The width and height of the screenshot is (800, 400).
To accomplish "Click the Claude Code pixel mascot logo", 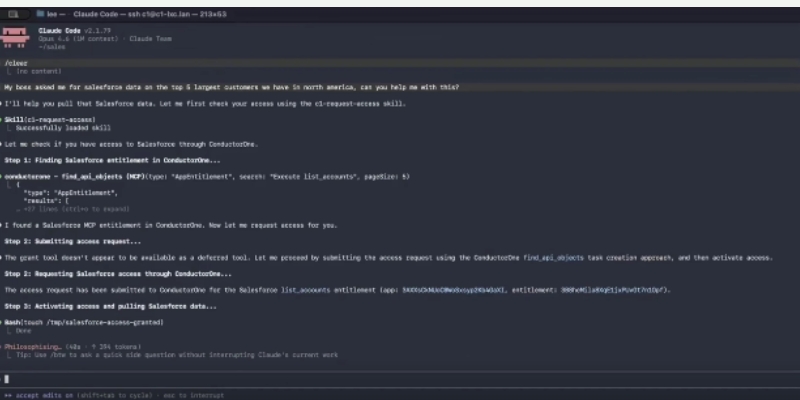I will coord(14,38).
